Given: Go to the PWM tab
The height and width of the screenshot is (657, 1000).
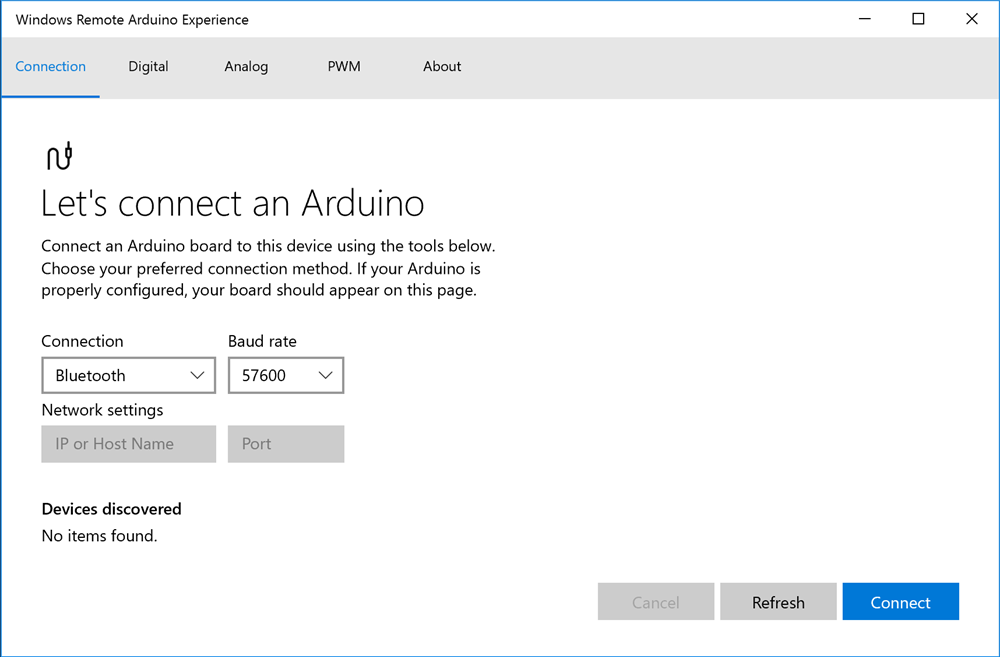Looking at the screenshot, I should point(344,67).
